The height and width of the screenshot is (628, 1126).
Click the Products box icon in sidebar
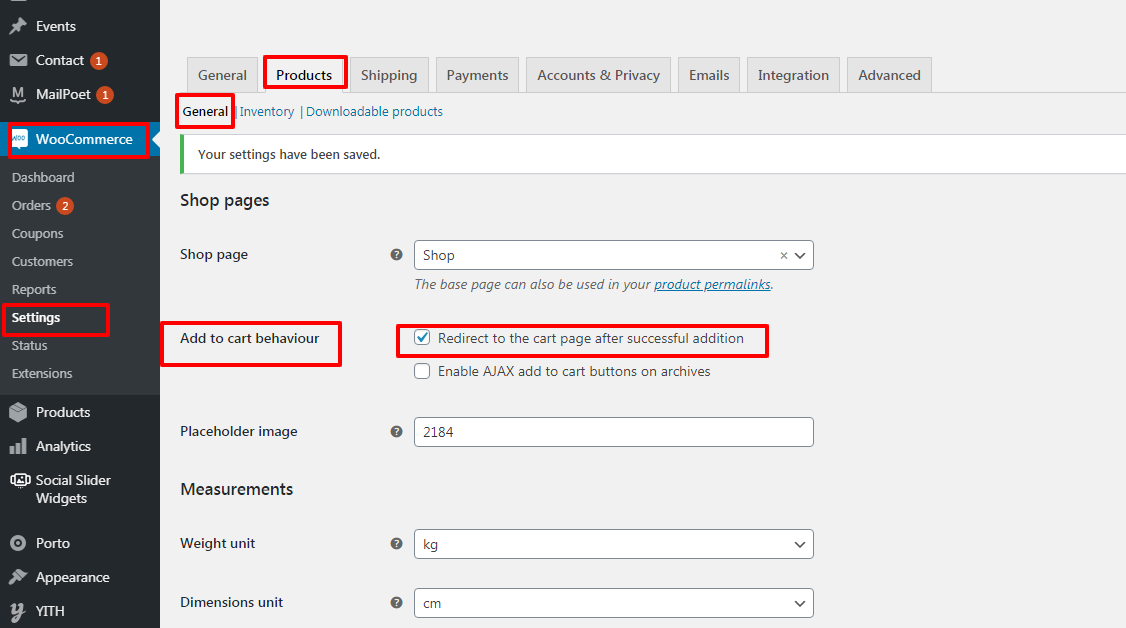point(18,412)
